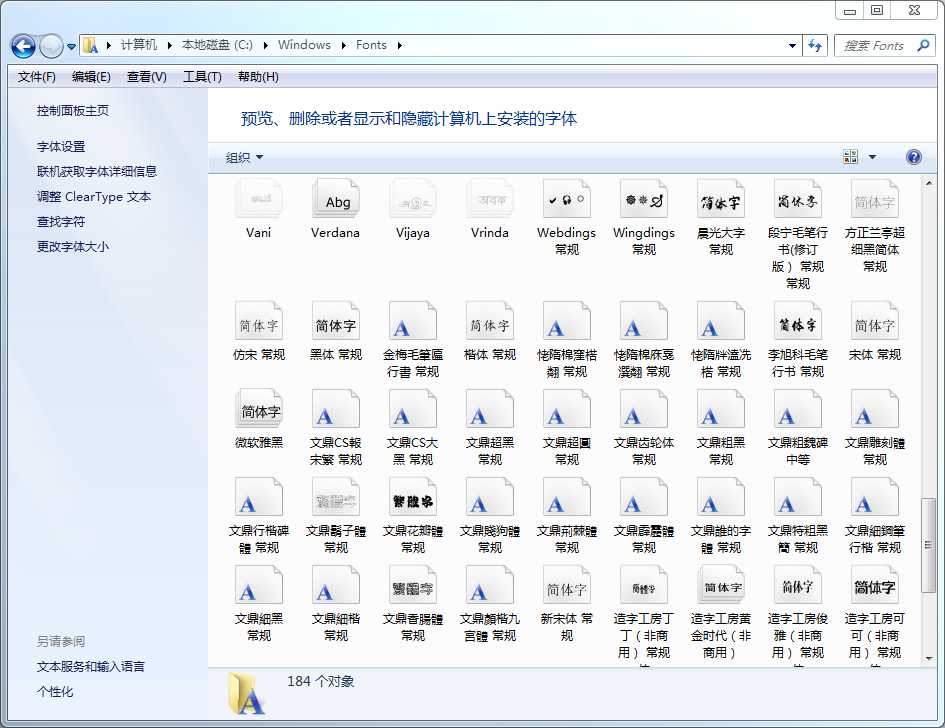Click the scrollbar down arrow

928,659
